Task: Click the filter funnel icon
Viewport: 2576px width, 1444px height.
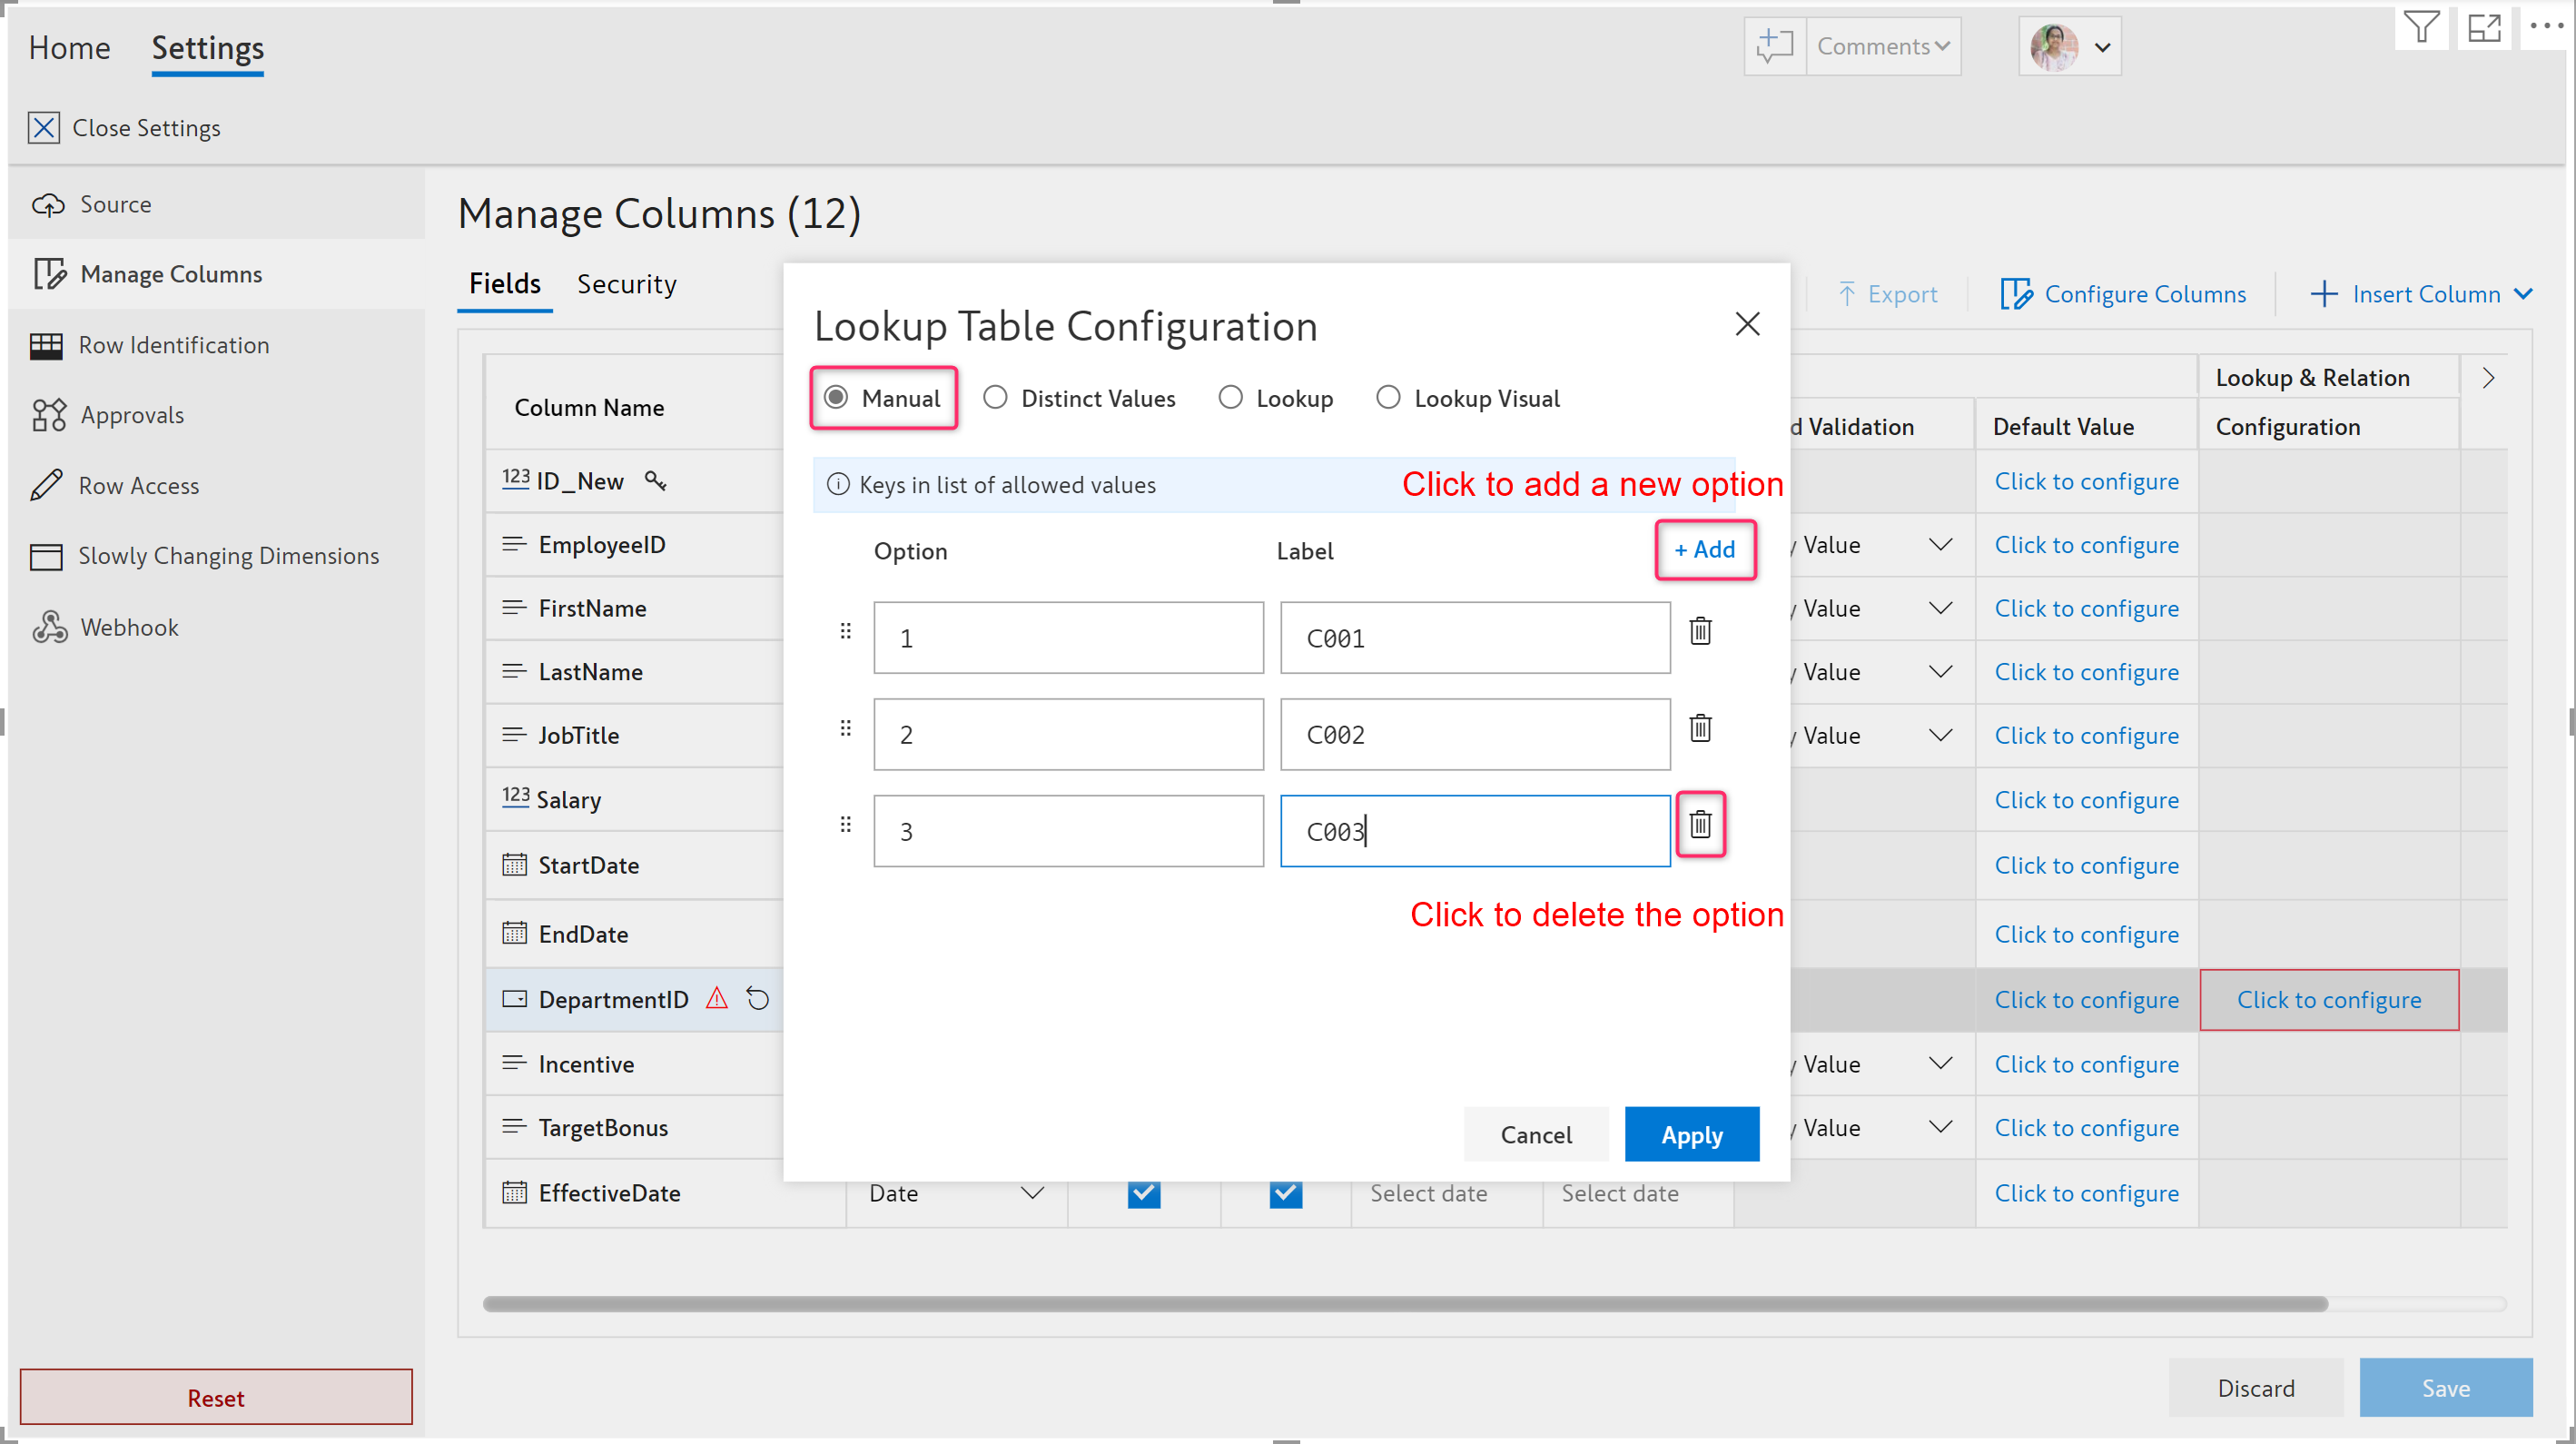Action: 2421,27
